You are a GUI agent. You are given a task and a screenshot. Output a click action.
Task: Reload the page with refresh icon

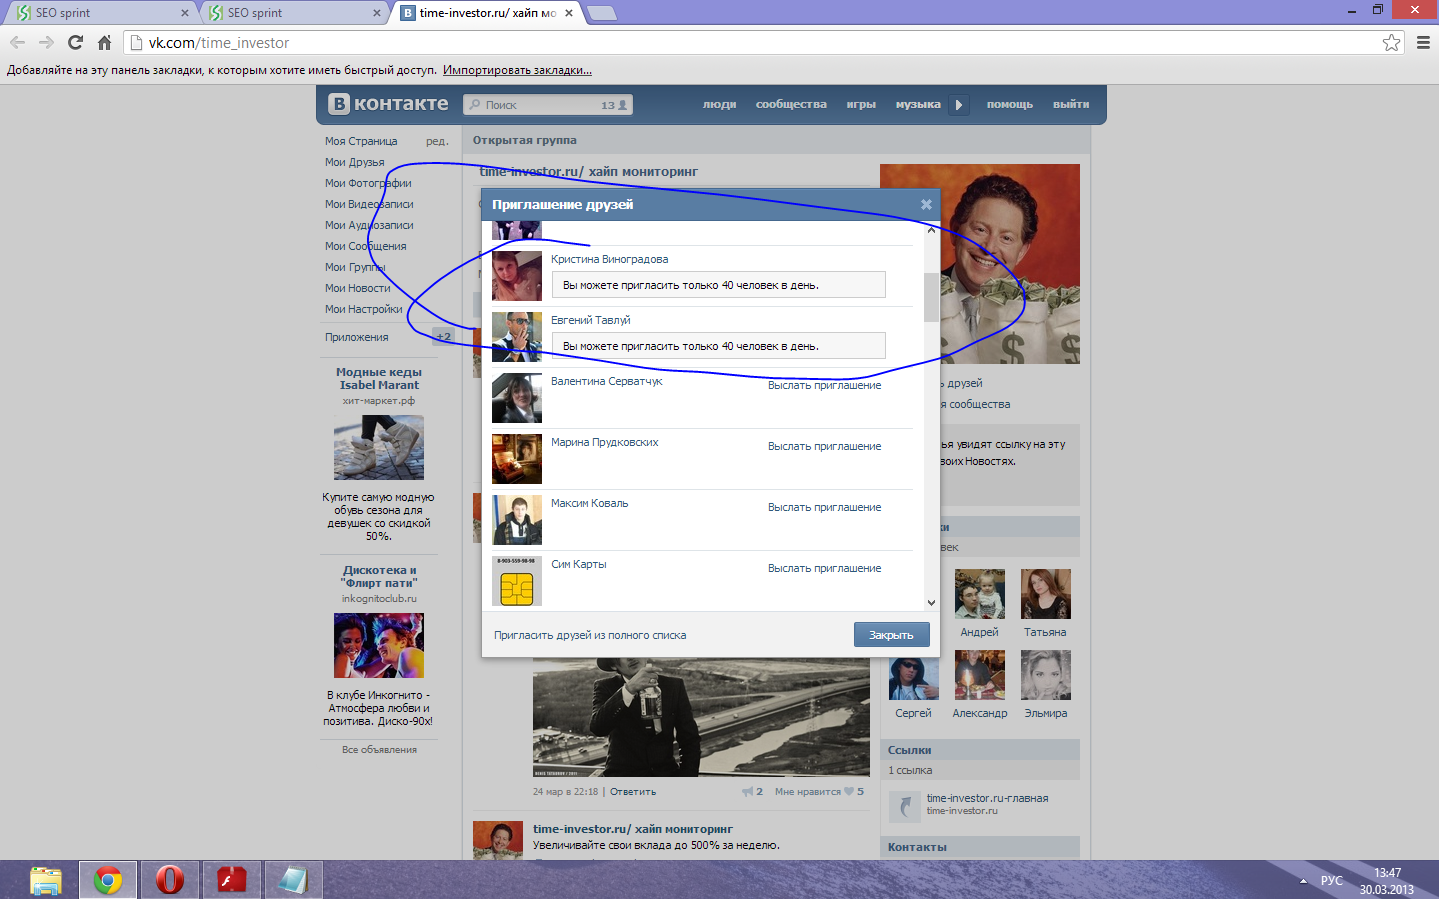click(x=75, y=43)
